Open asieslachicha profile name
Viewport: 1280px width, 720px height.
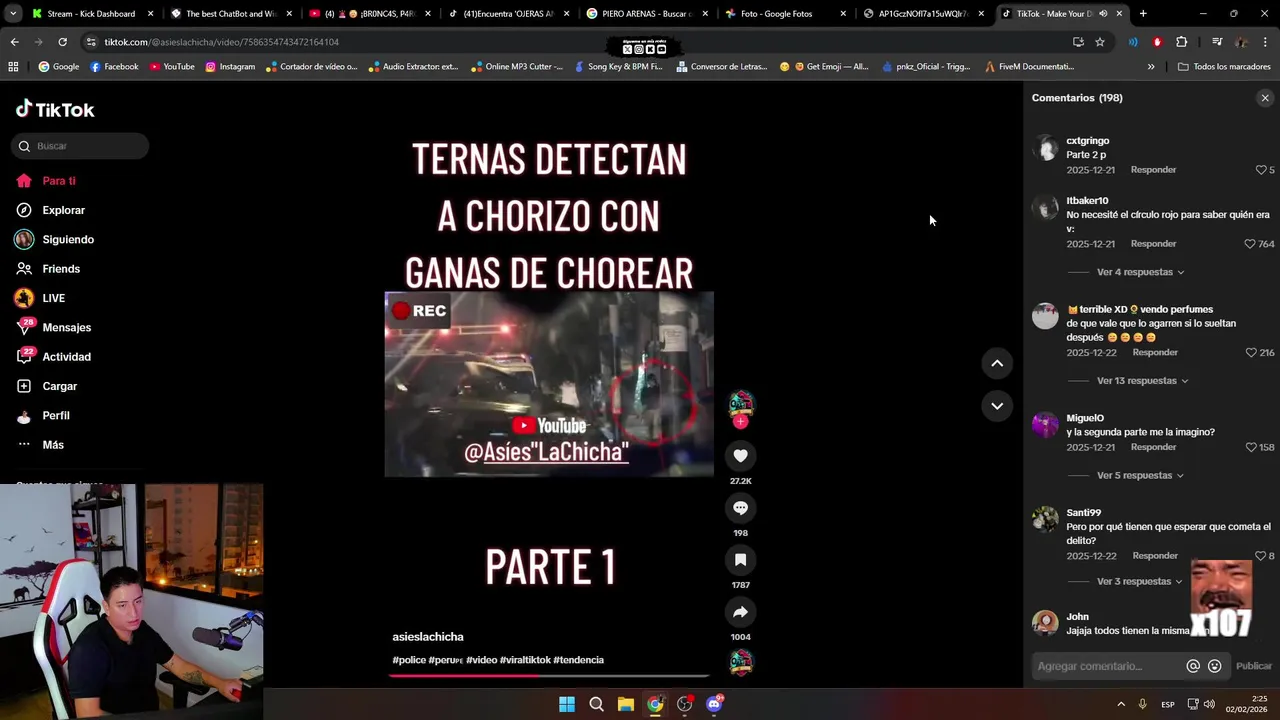click(428, 637)
